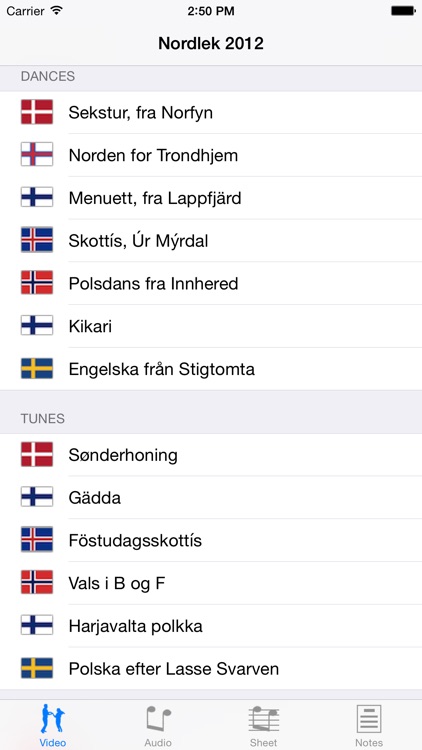Select the tune Föstudagsskottís
This screenshot has height=750, width=422.
point(211,540)
